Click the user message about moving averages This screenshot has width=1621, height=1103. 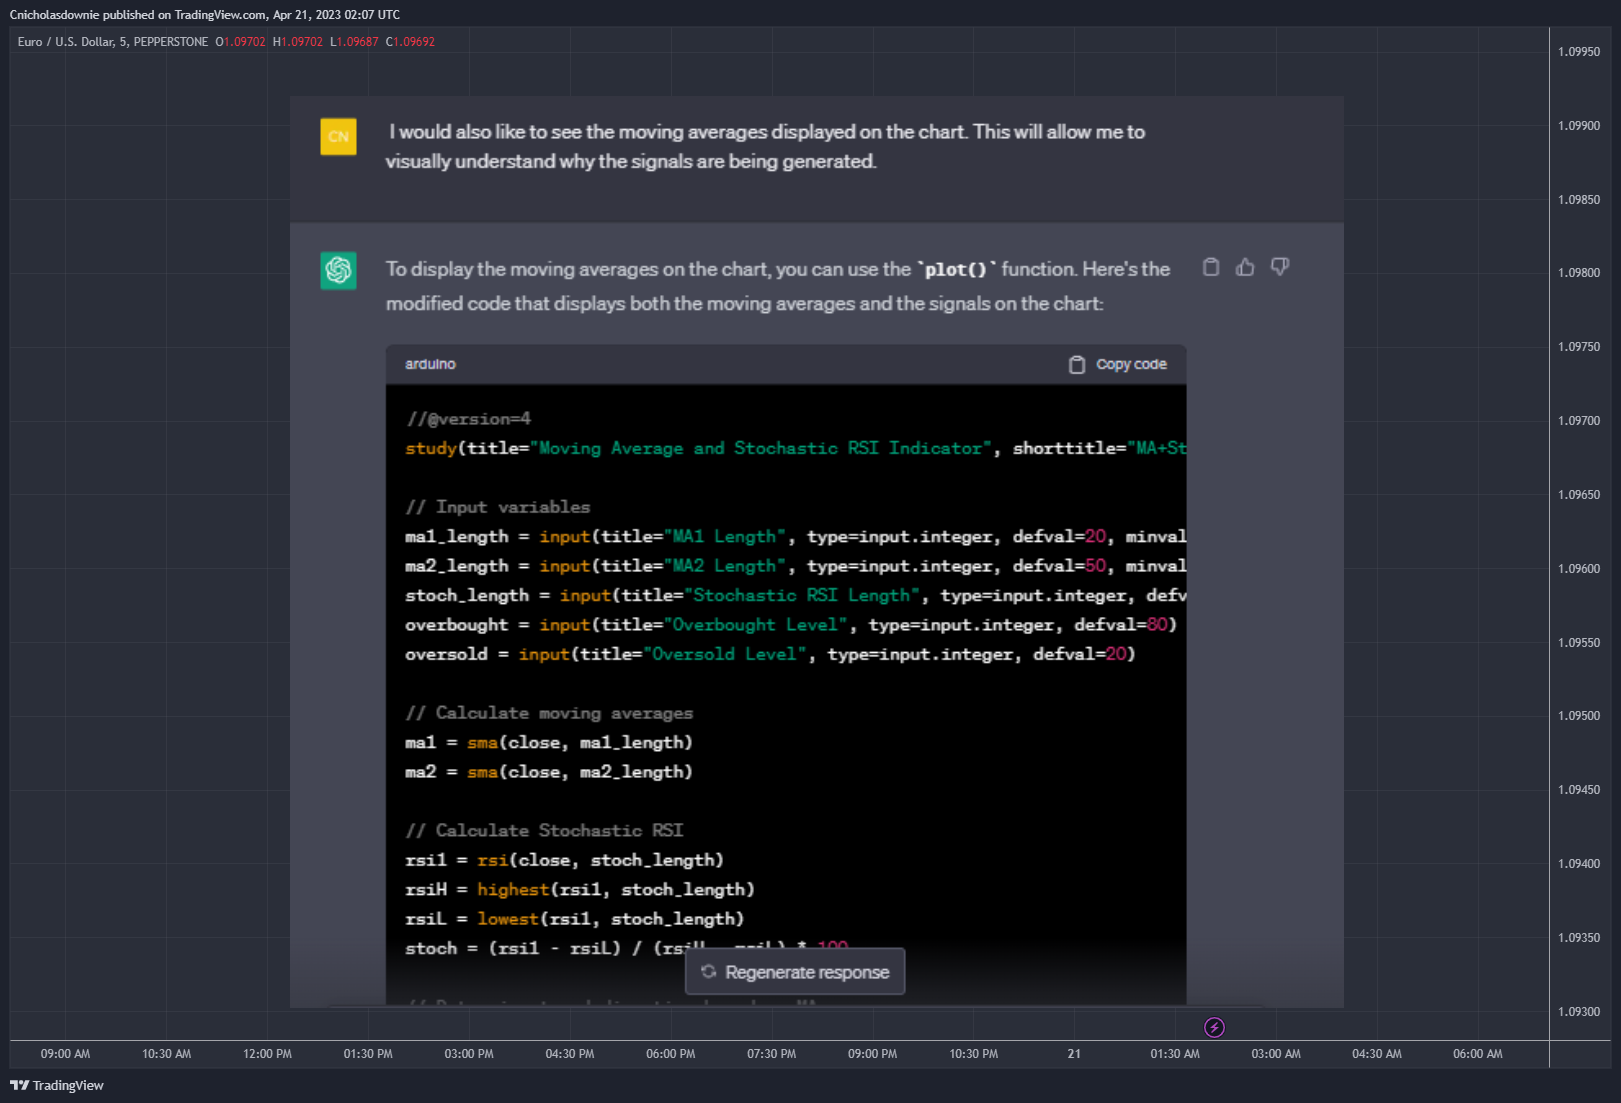765,146
